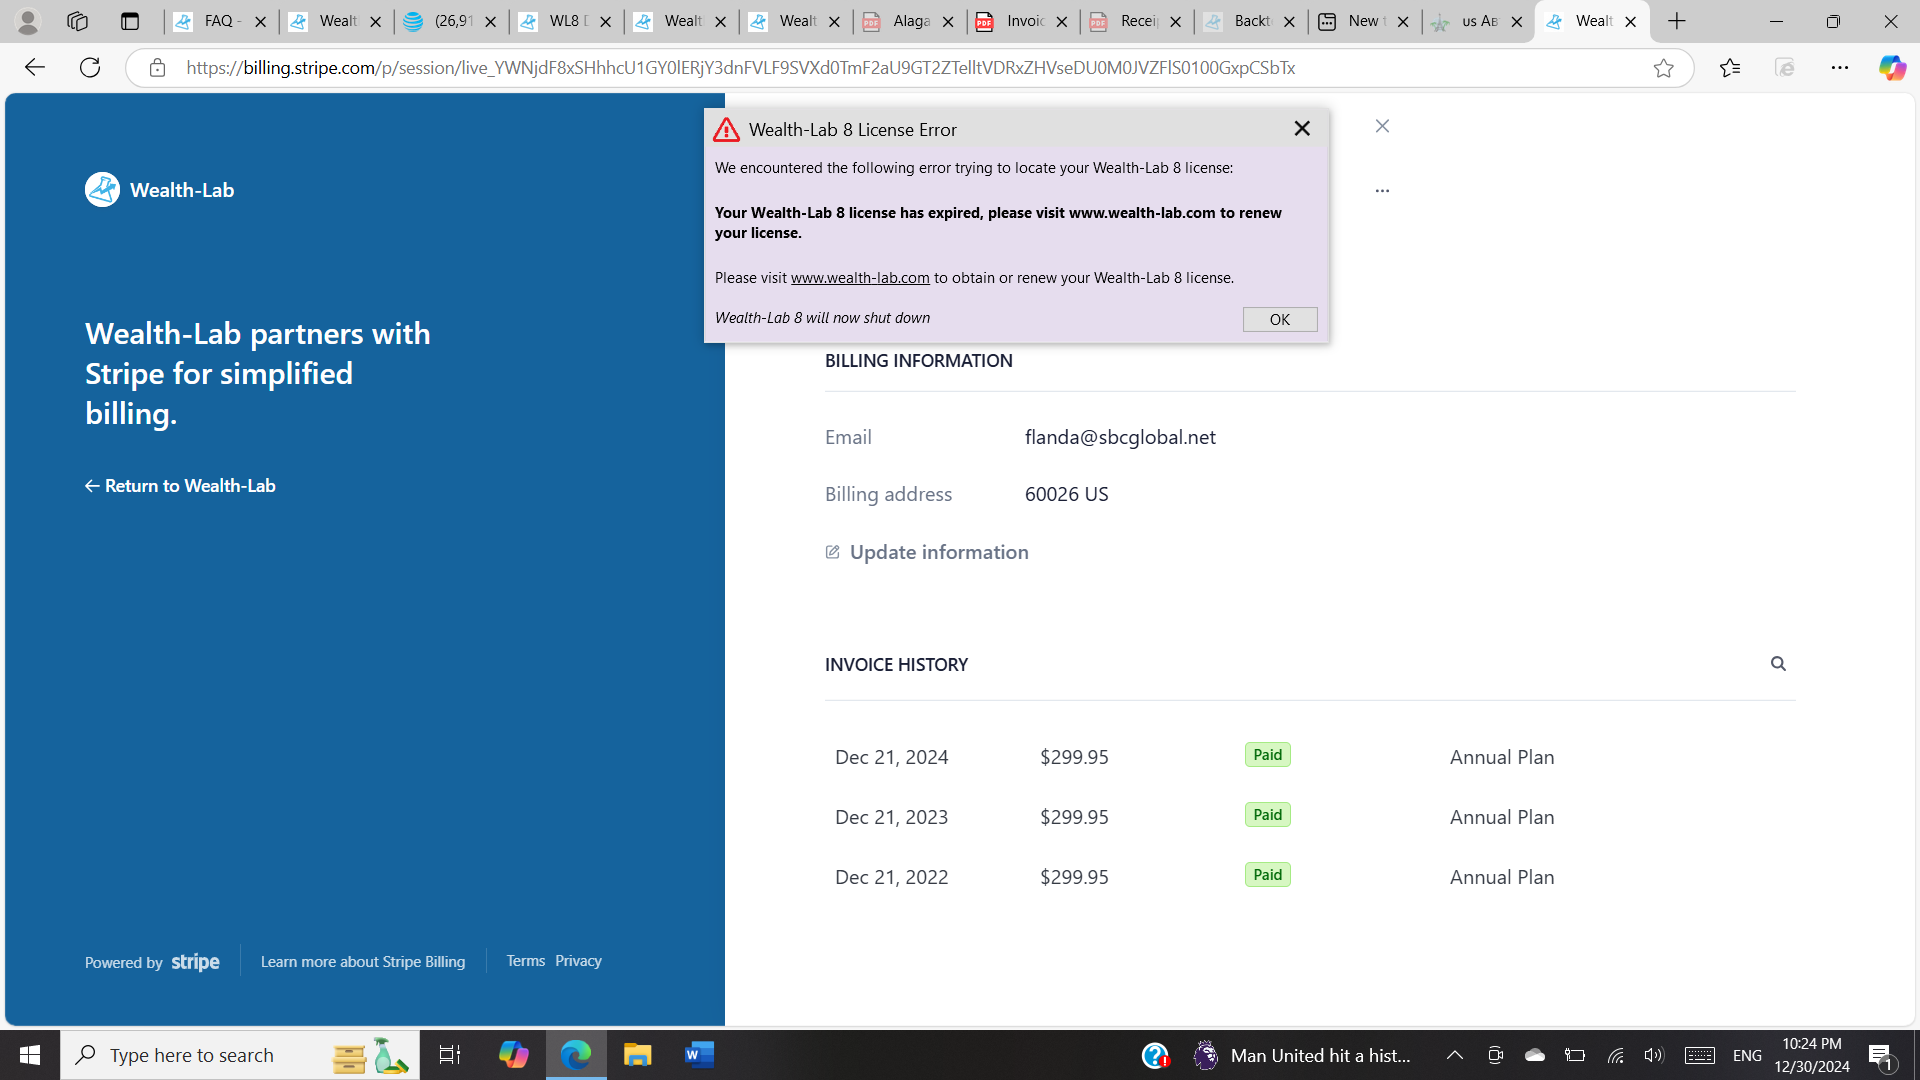This screenshot has height=1080, width=1920.
Task: Open File Explorer from the taskbar
Action: click(637, 1055)
